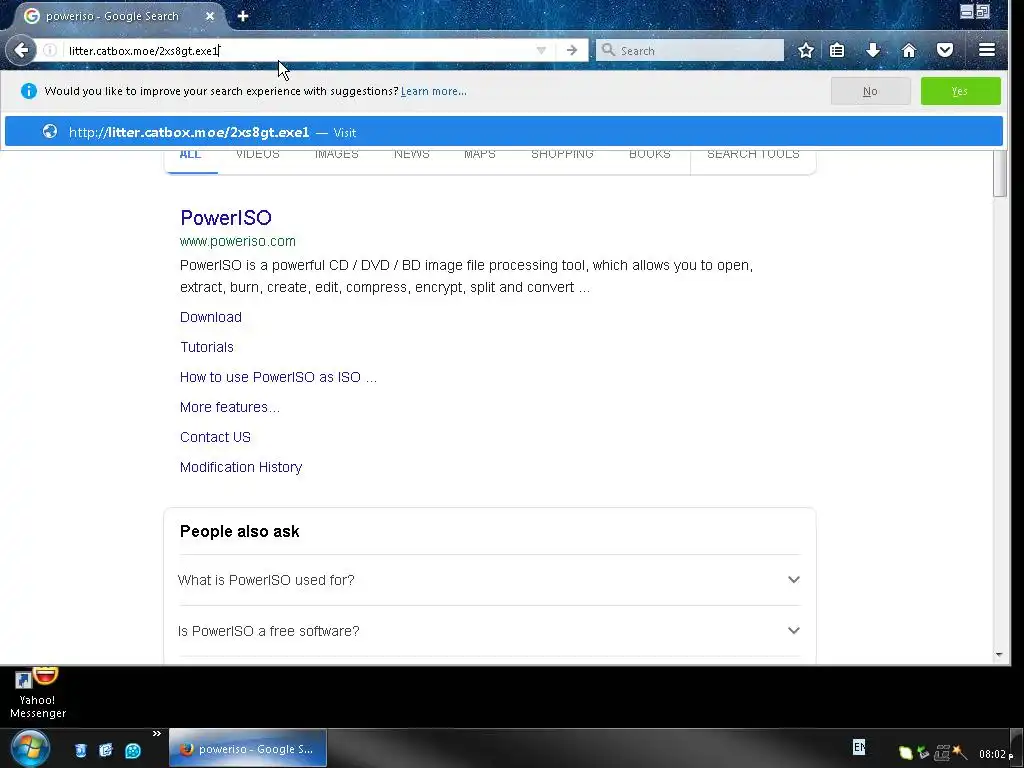Open the Firefox hamburger menu
This screenshot has height=768, width=1024.
coord(987,50)
